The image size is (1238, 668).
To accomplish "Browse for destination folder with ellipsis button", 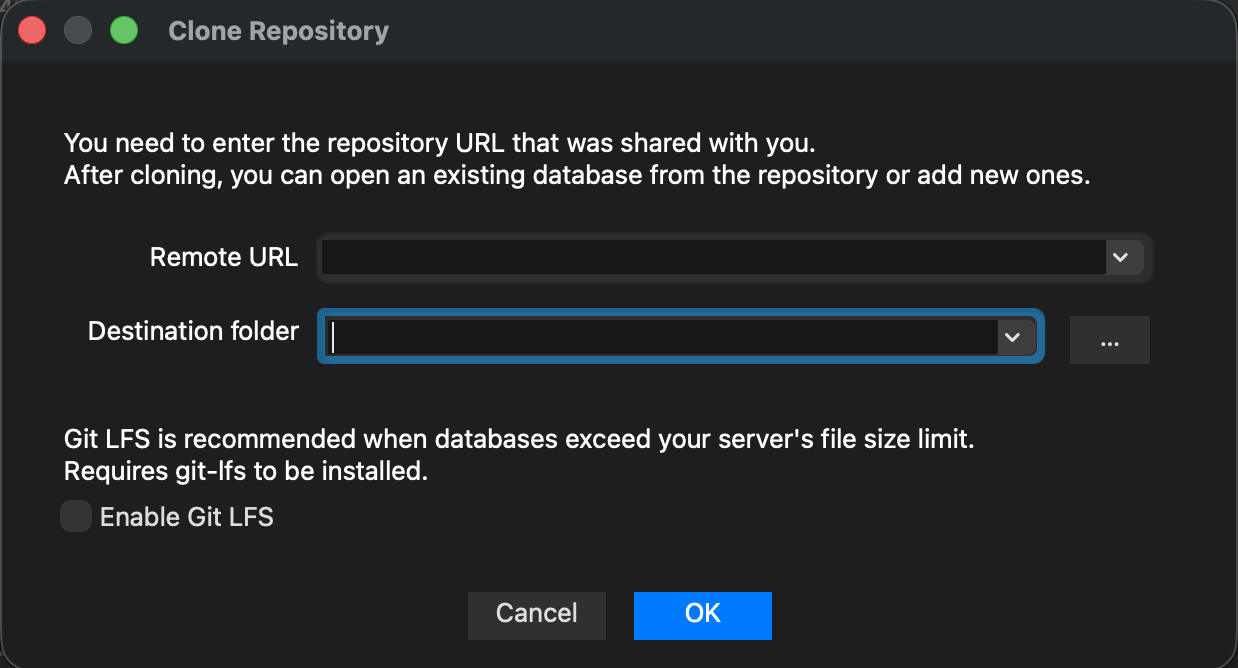I will click(1110, 340).
